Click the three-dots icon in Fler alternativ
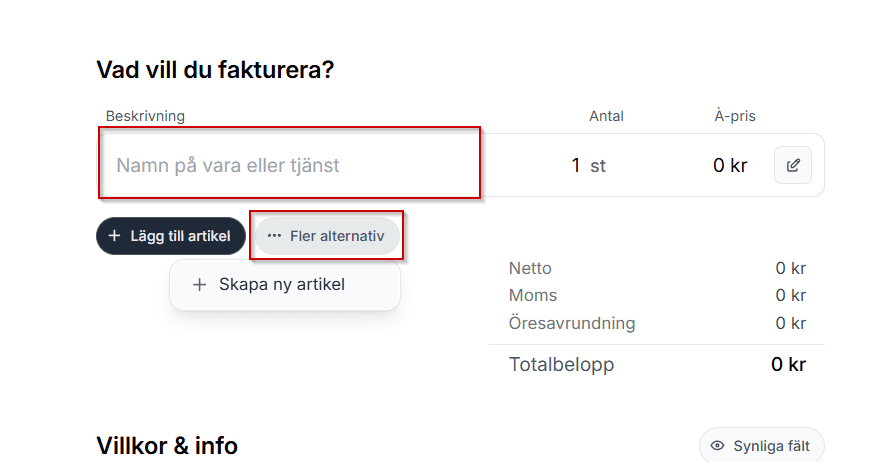The image size is (889, 462). (274, 236)
